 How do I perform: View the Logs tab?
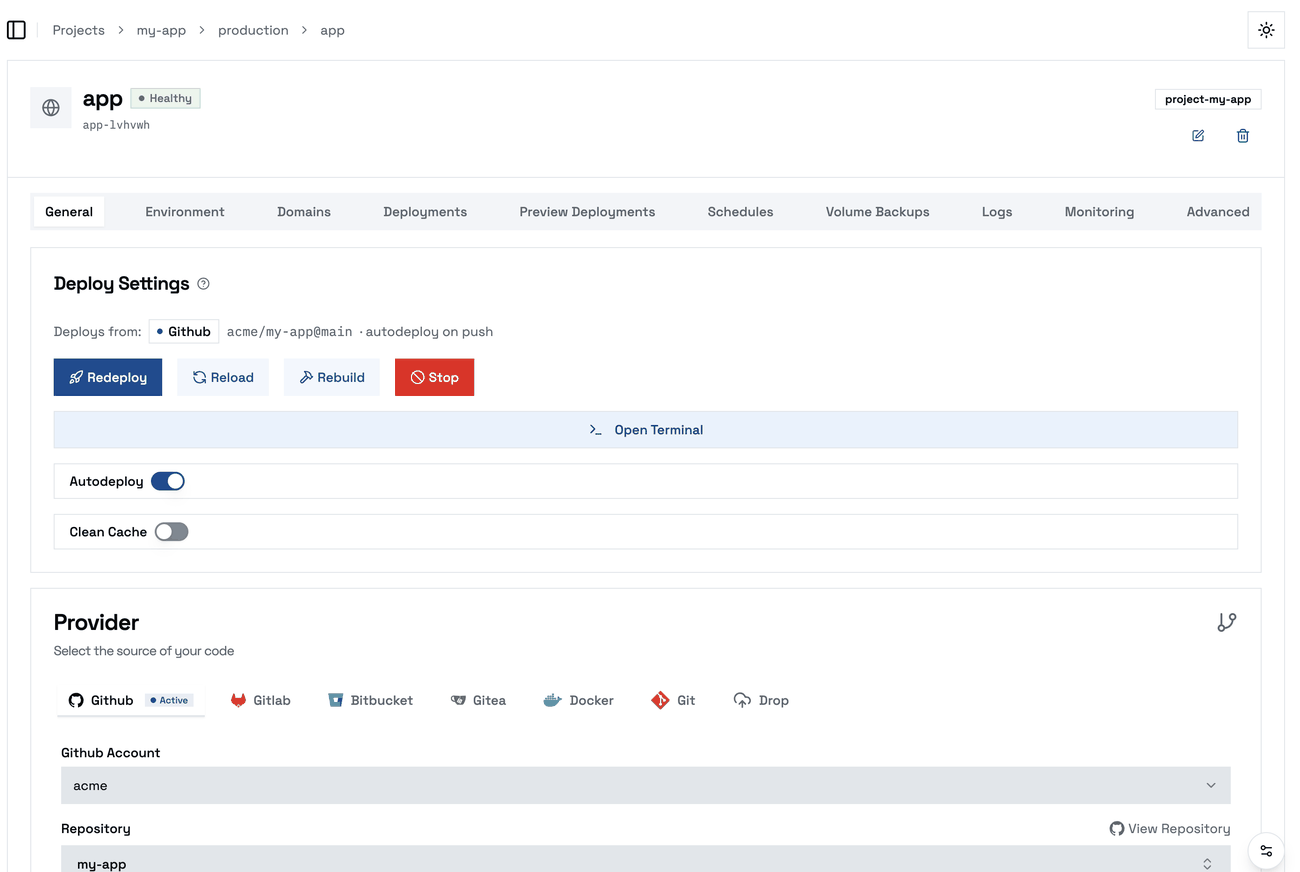[x=997, y=212]
